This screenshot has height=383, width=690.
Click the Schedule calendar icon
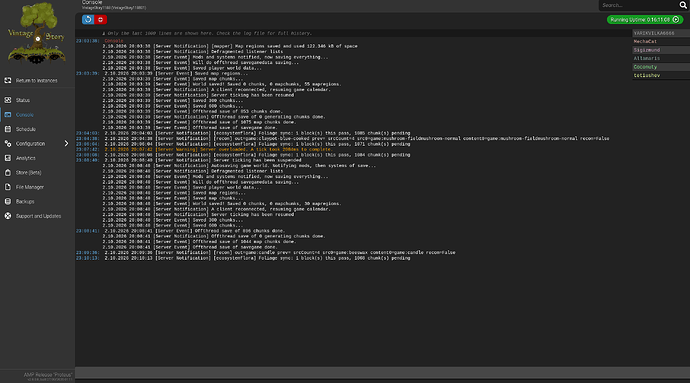click(8, 129)
